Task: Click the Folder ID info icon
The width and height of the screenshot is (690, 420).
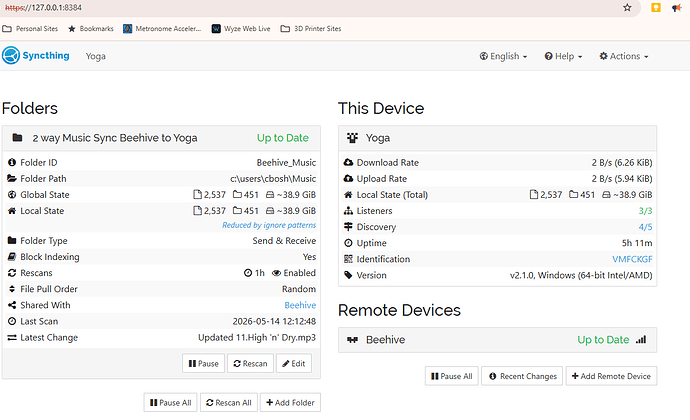Action: (x=12, y=162)
